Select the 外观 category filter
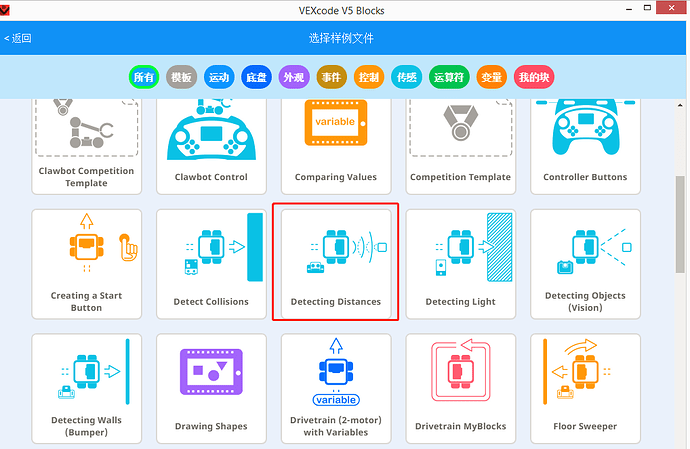 click(x=294, y=77)
